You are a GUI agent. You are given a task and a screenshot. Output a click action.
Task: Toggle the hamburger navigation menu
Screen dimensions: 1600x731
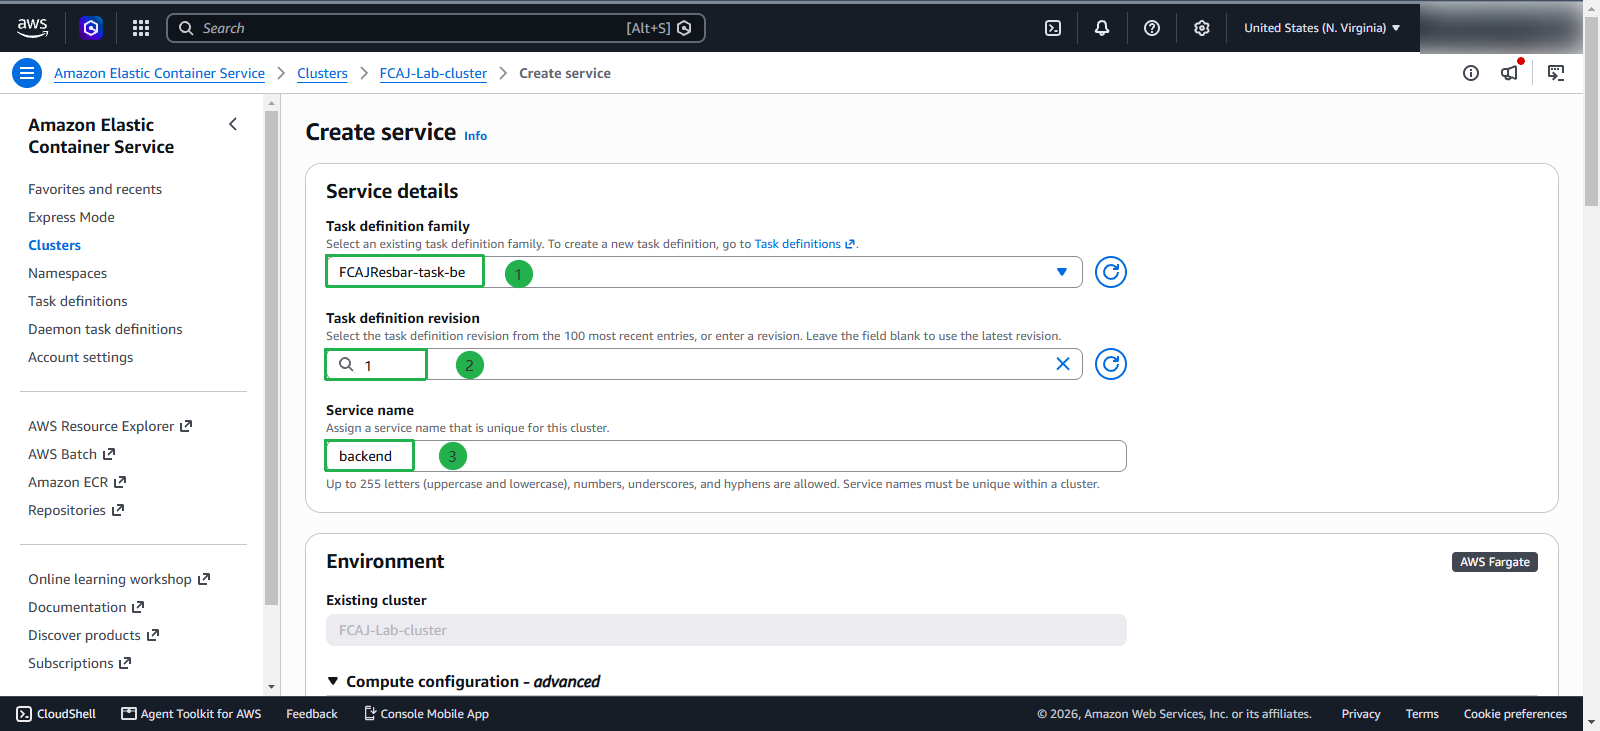point(27,73)
